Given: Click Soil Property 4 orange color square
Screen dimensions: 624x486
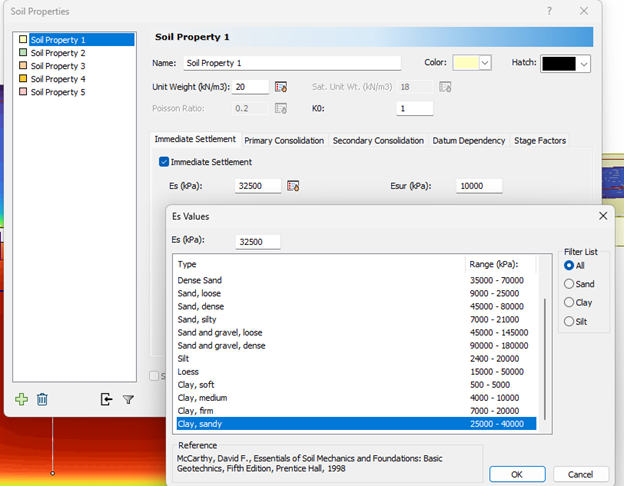Looking at the screenshot, I should pos(23,78).
